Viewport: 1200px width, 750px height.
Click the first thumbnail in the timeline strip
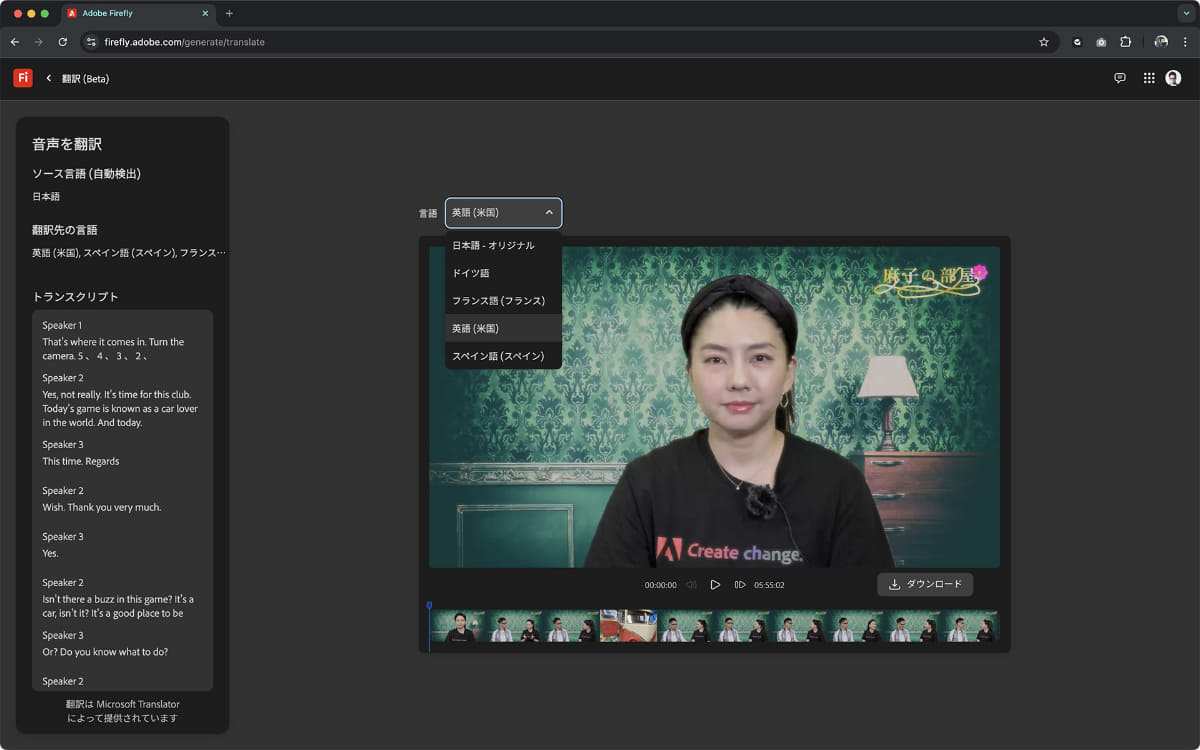(x=458, y=626)
